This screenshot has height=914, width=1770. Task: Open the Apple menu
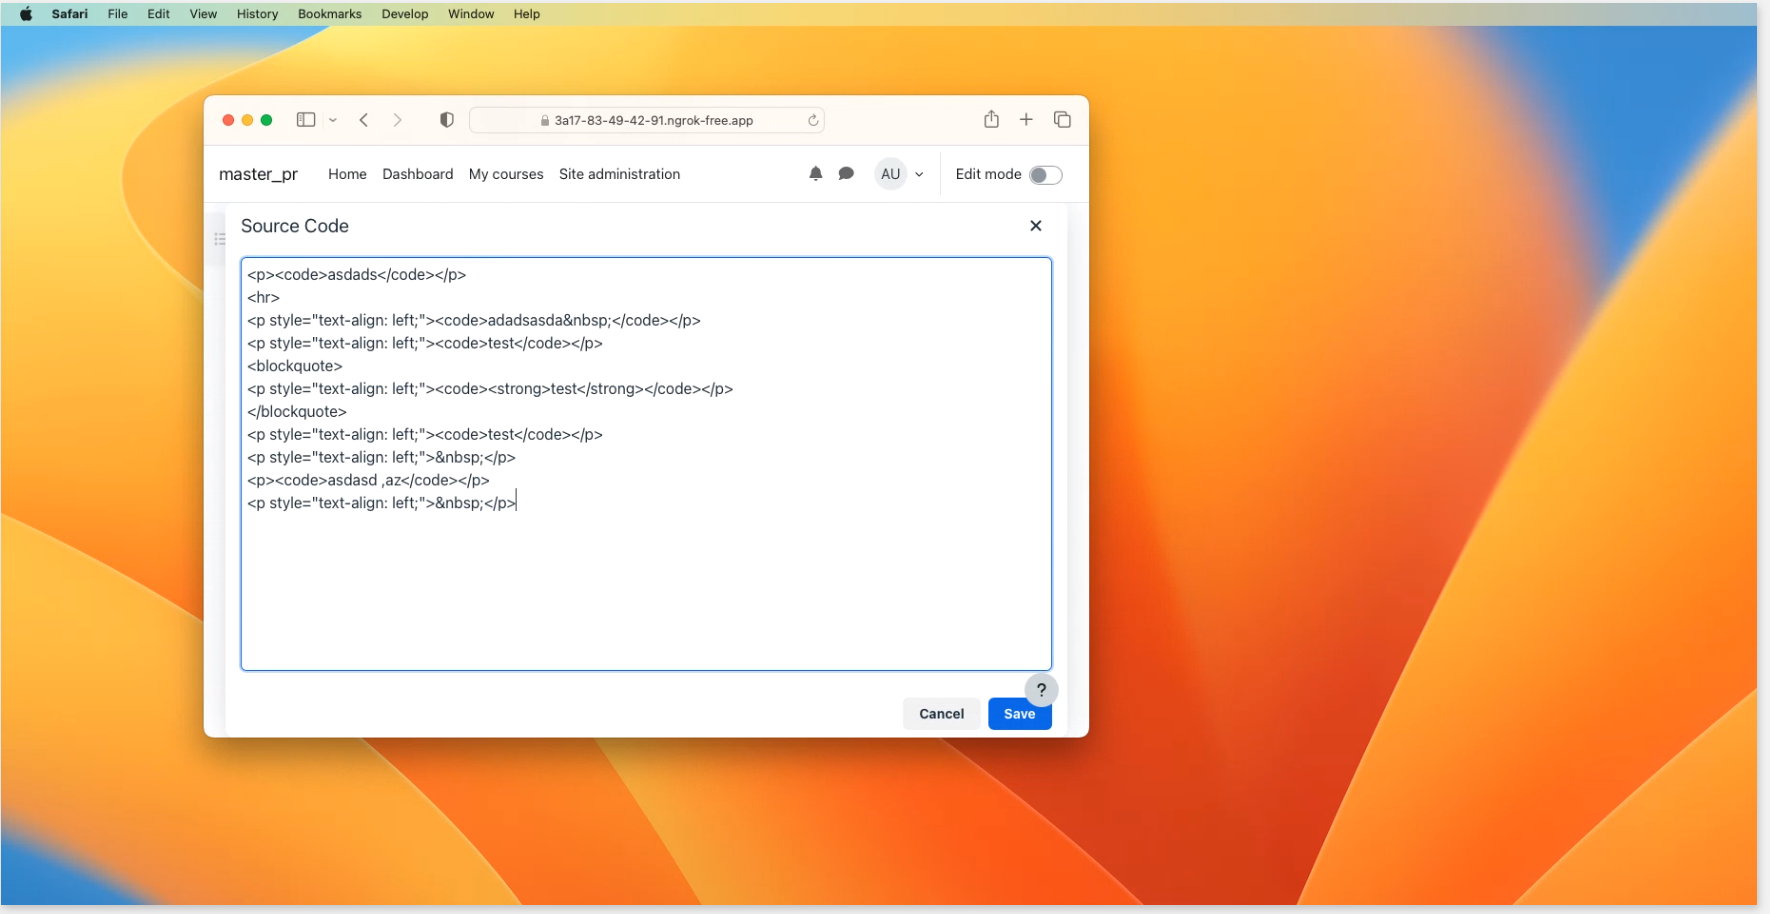click(x=26, y=14)
